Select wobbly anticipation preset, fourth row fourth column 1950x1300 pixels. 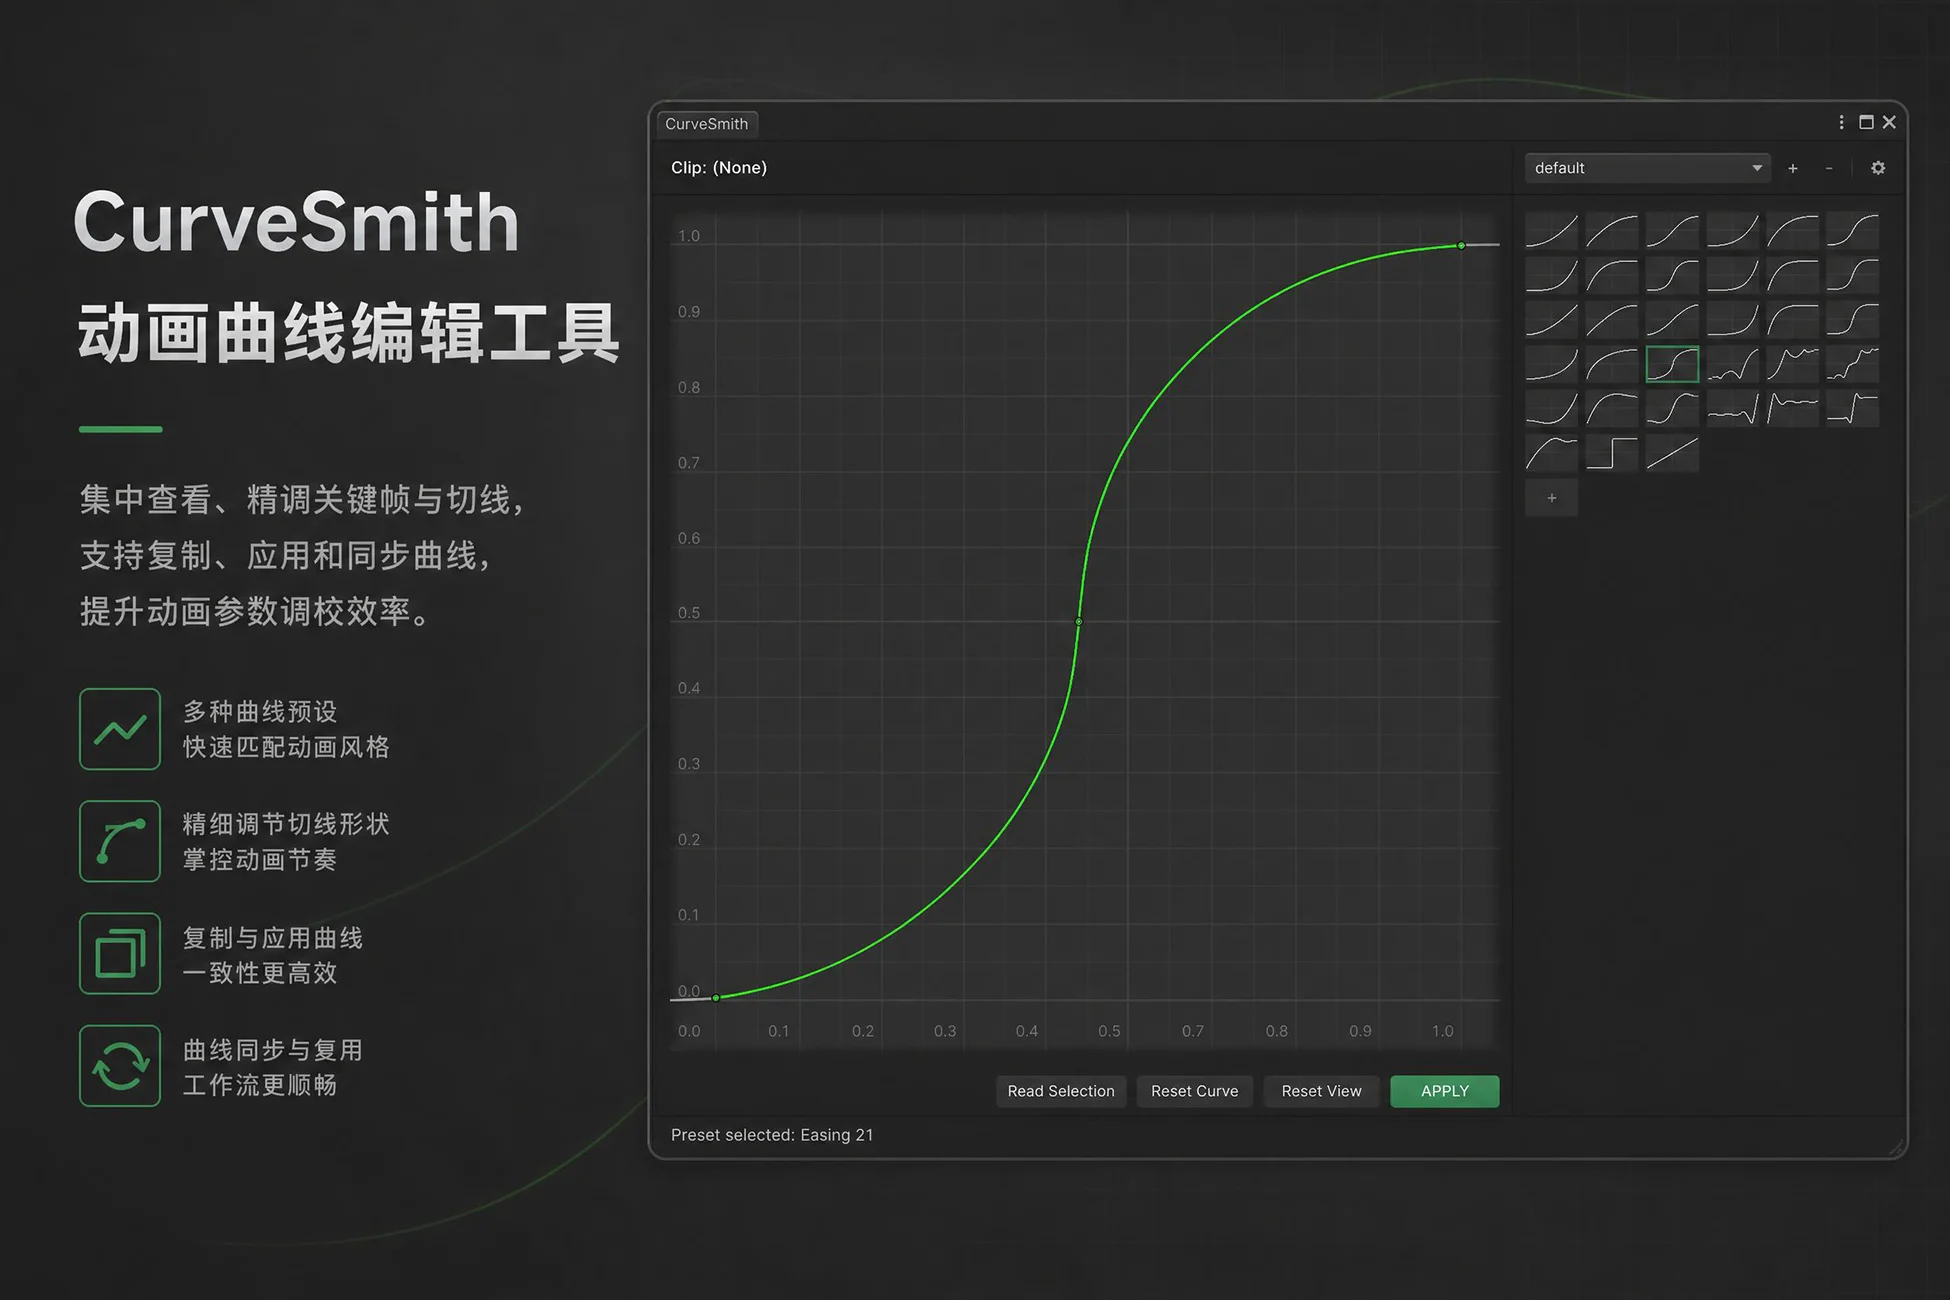click(x=1732, y=364)
